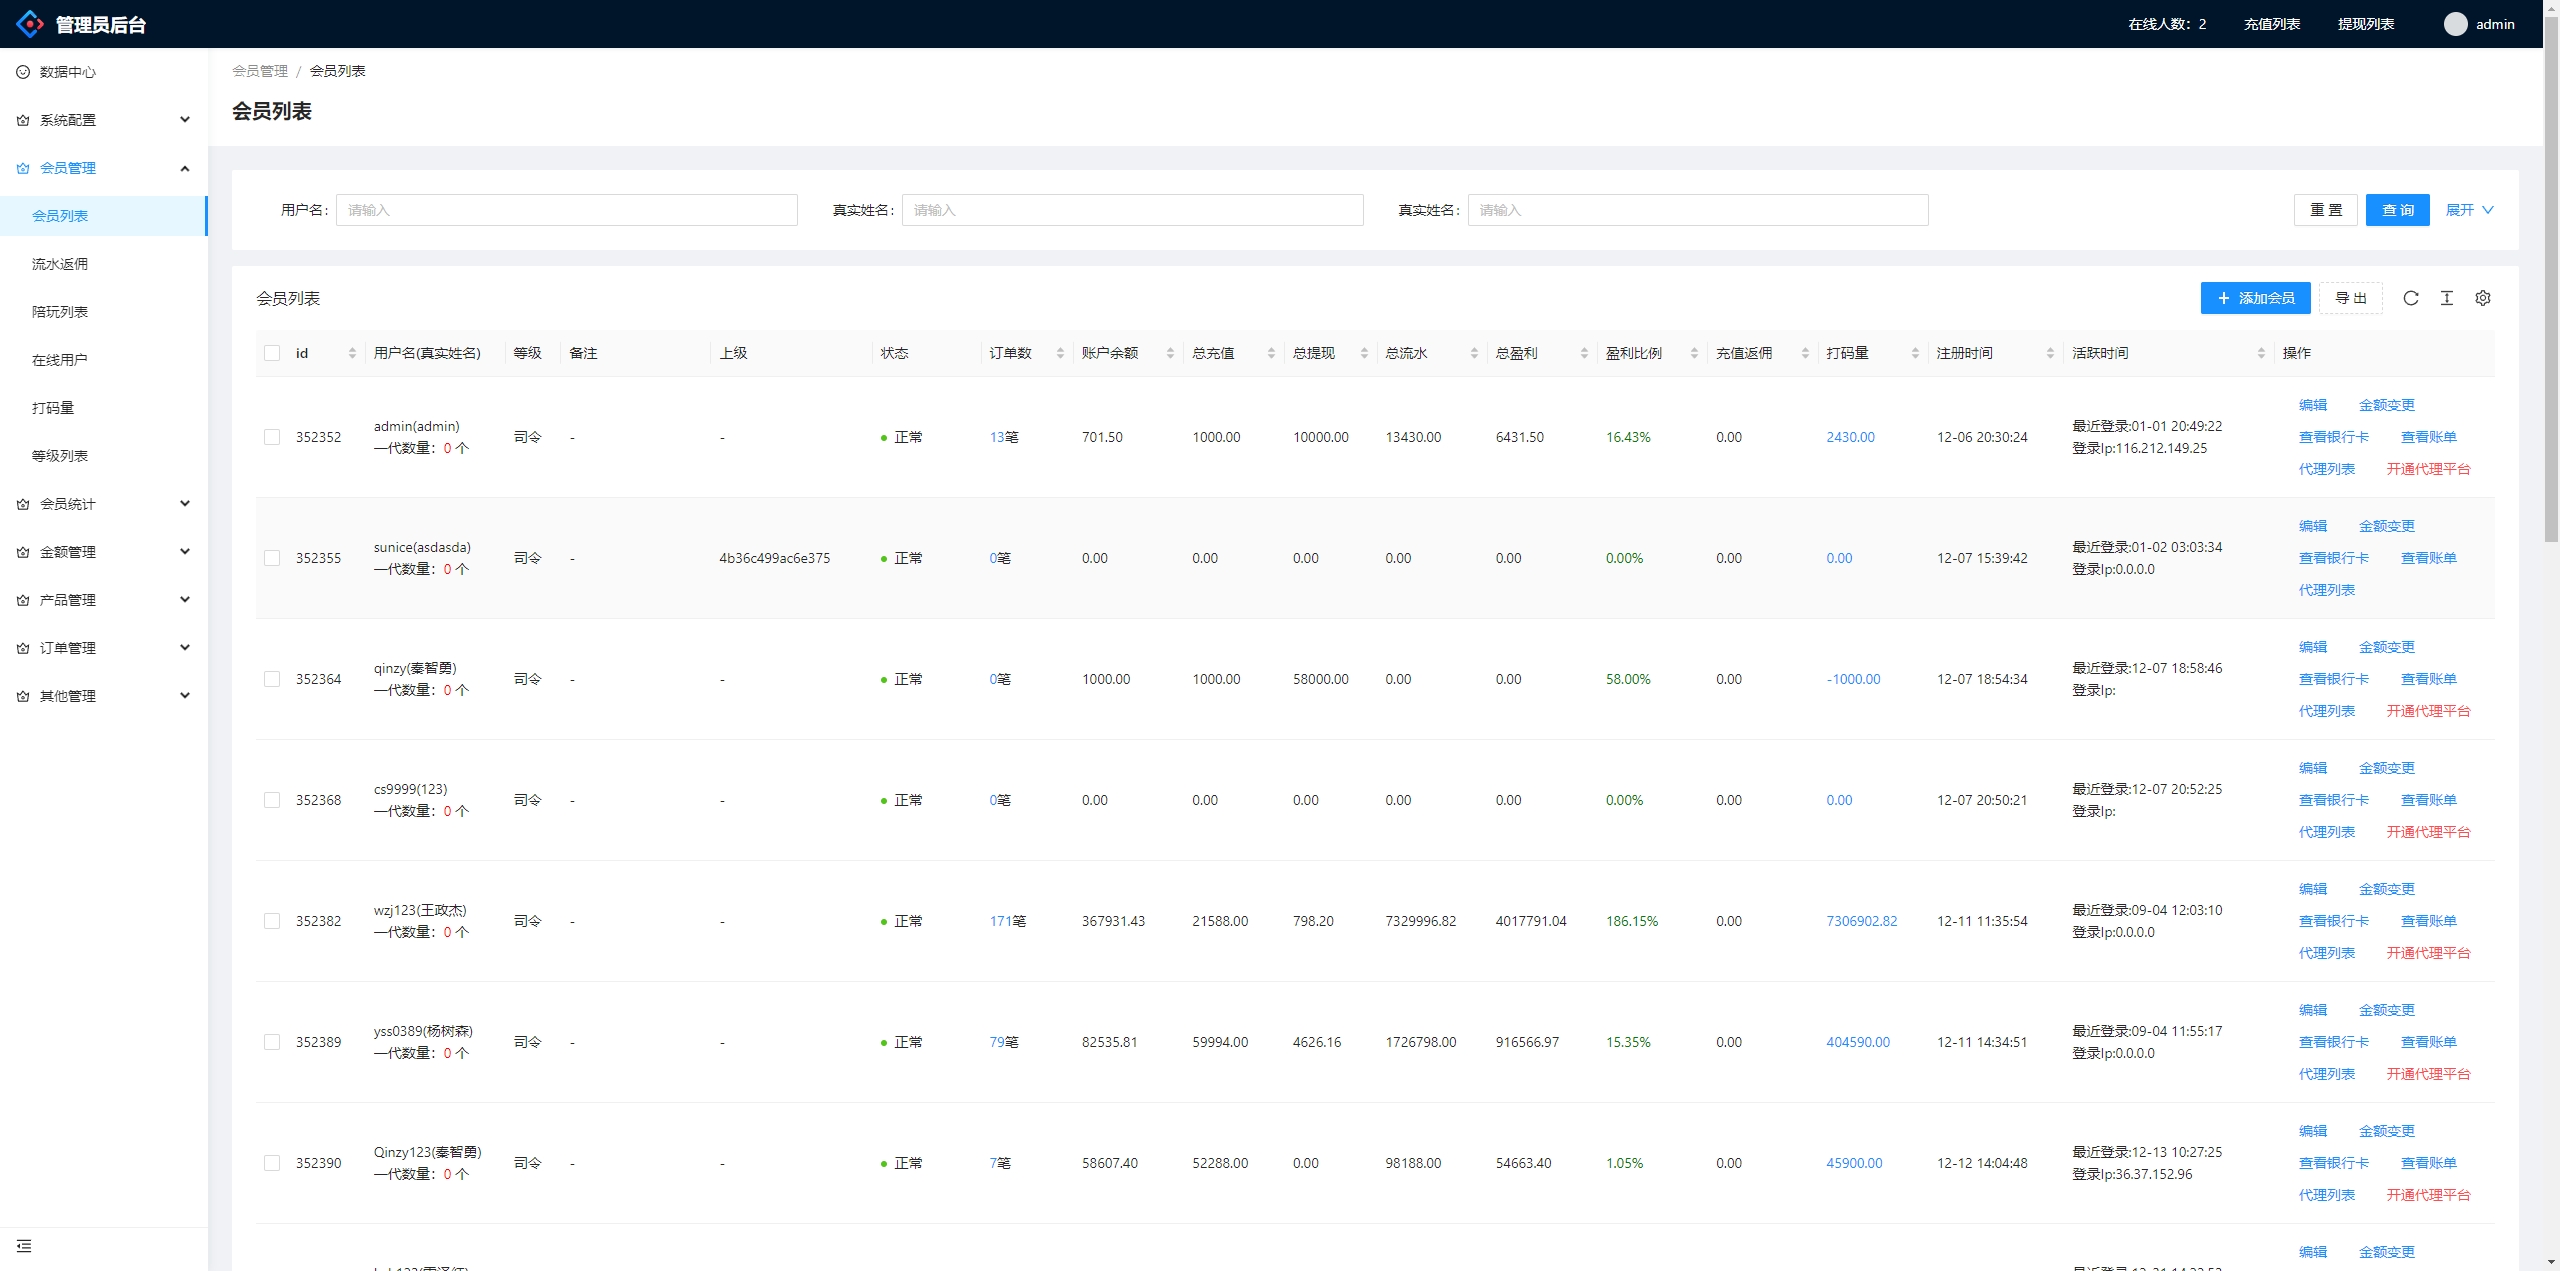
Task: Check the row checkbox for 352352
Action: (272, 437)
